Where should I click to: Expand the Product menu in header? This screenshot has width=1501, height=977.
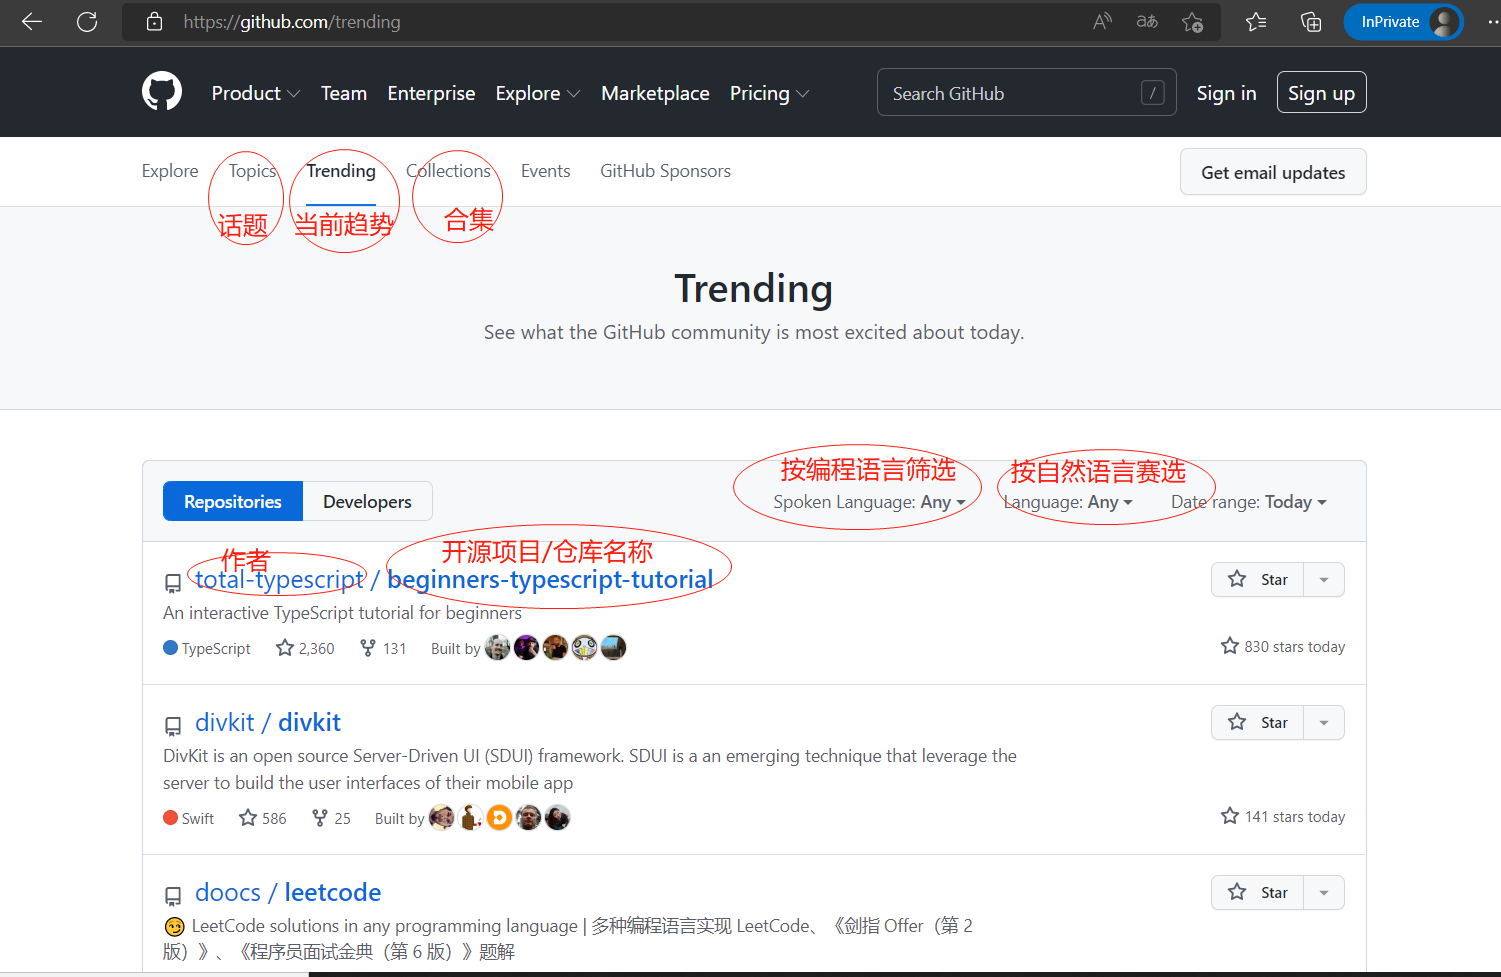255,93
